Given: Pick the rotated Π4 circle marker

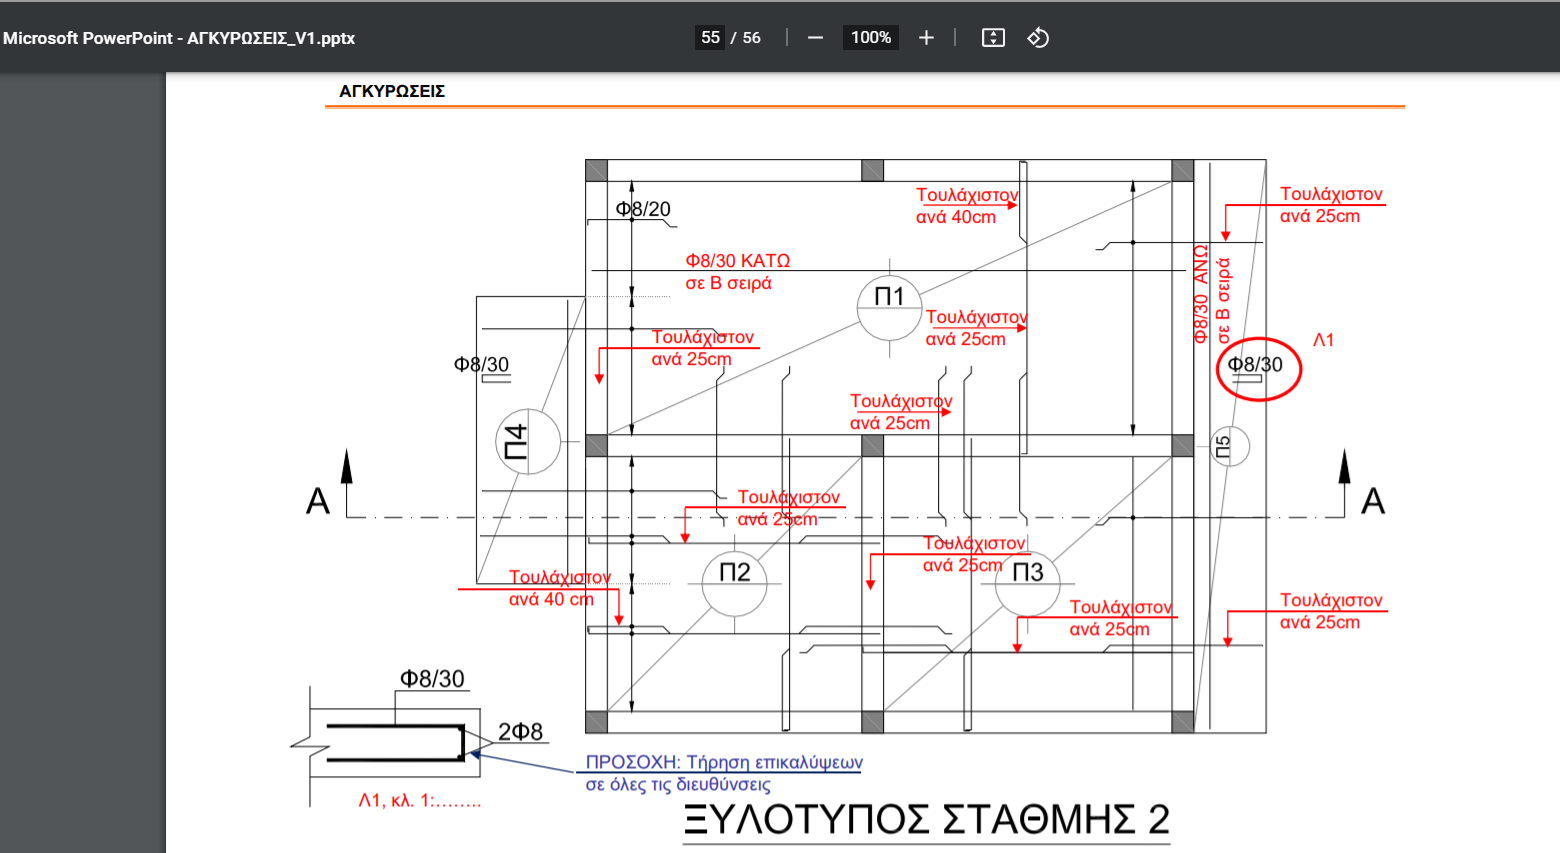Looking at the screenshot, I should pos(528,441).
